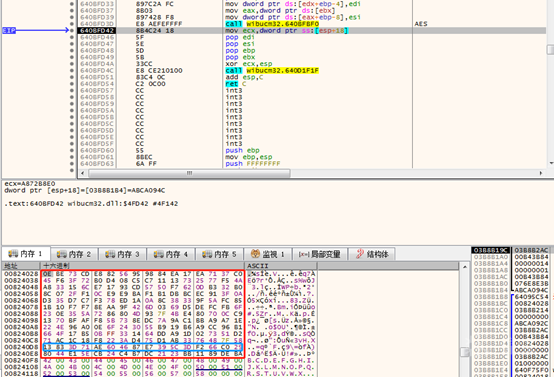Click disassembly vertical scrollbar down arrow
This screenshot has width=554, height=377.
coord(550,163)
